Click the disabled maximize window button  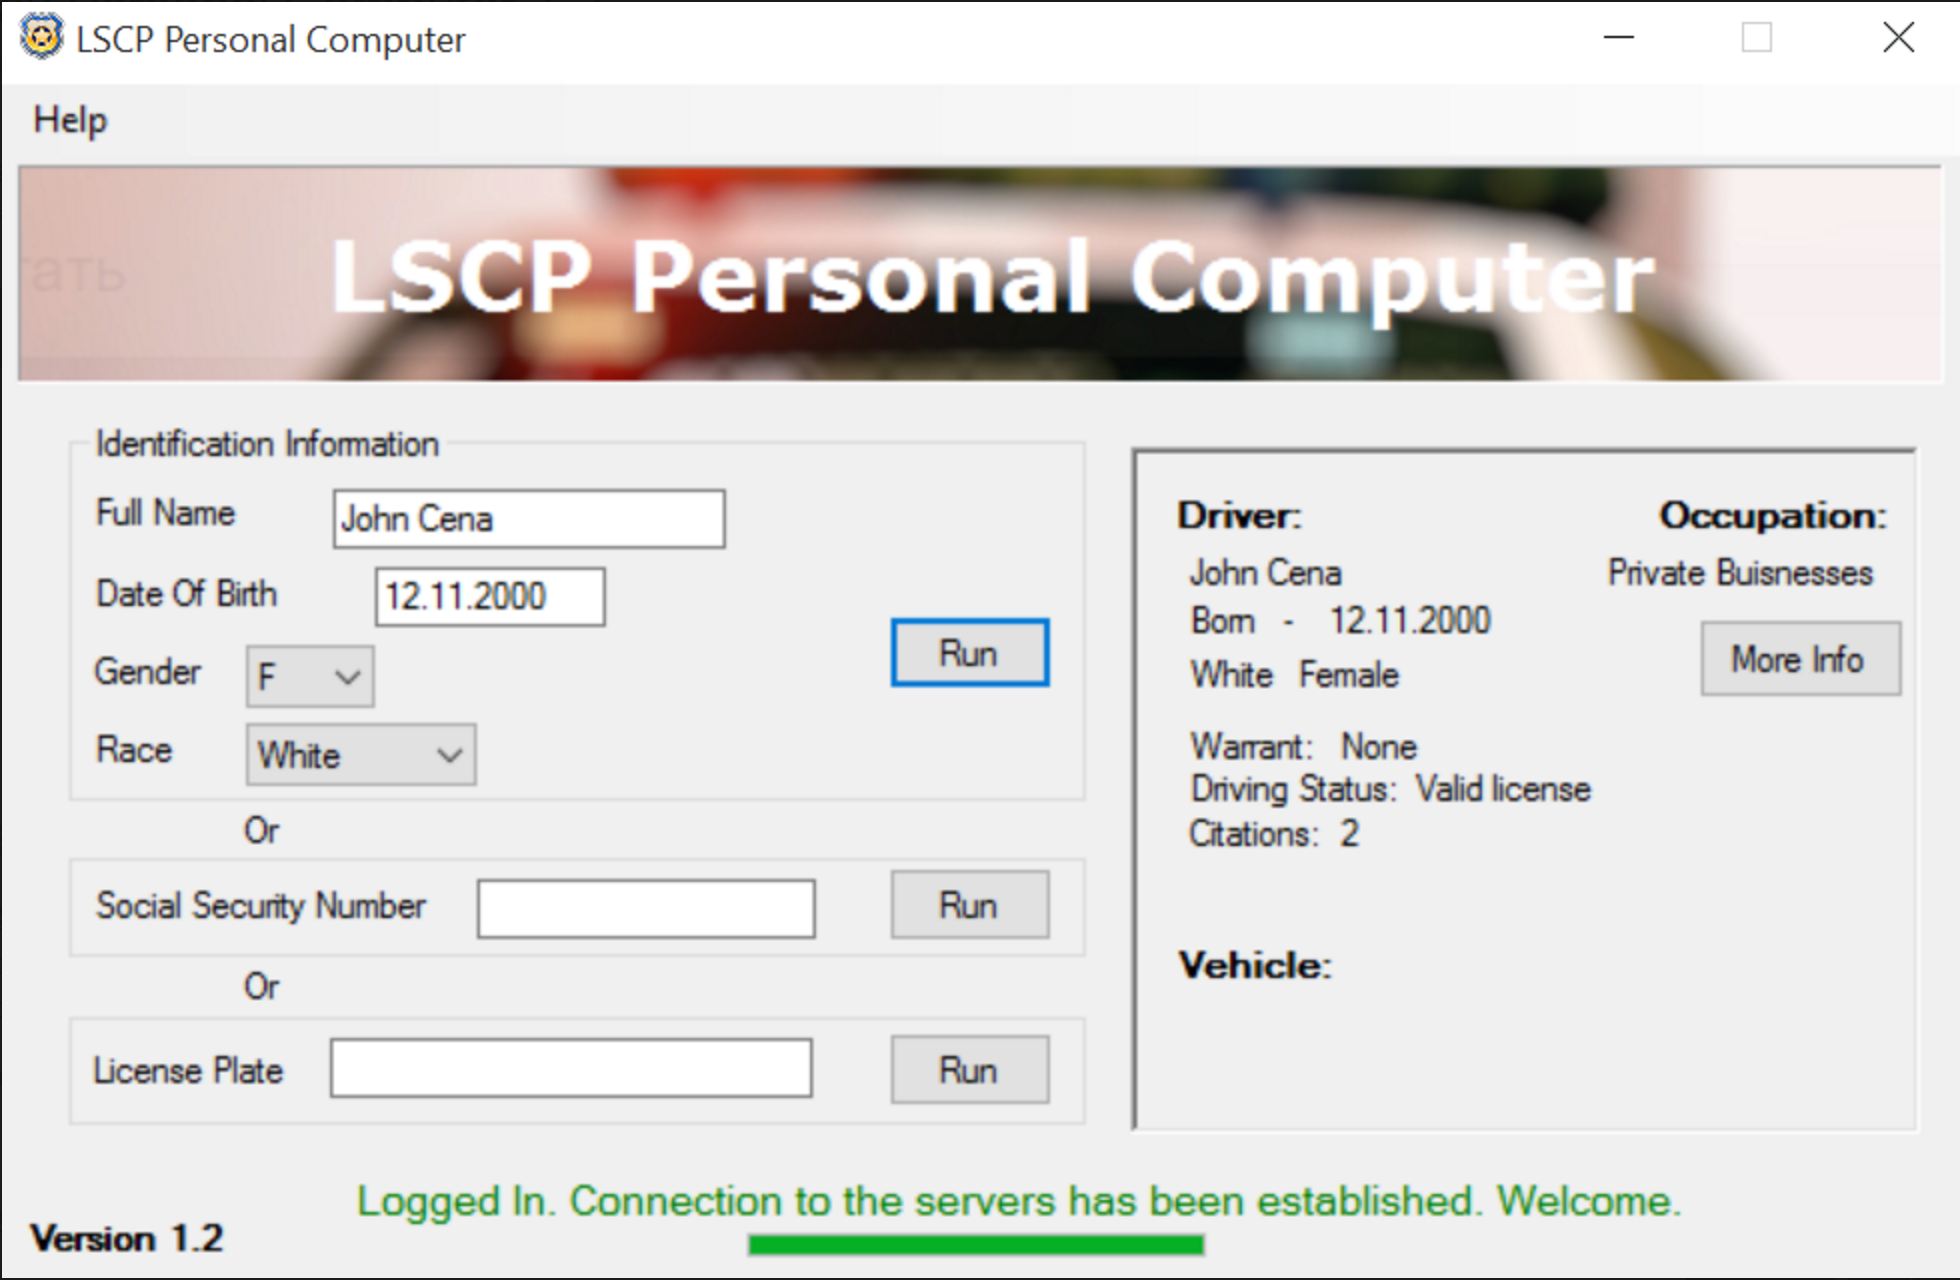click(x=1757, y=38)
